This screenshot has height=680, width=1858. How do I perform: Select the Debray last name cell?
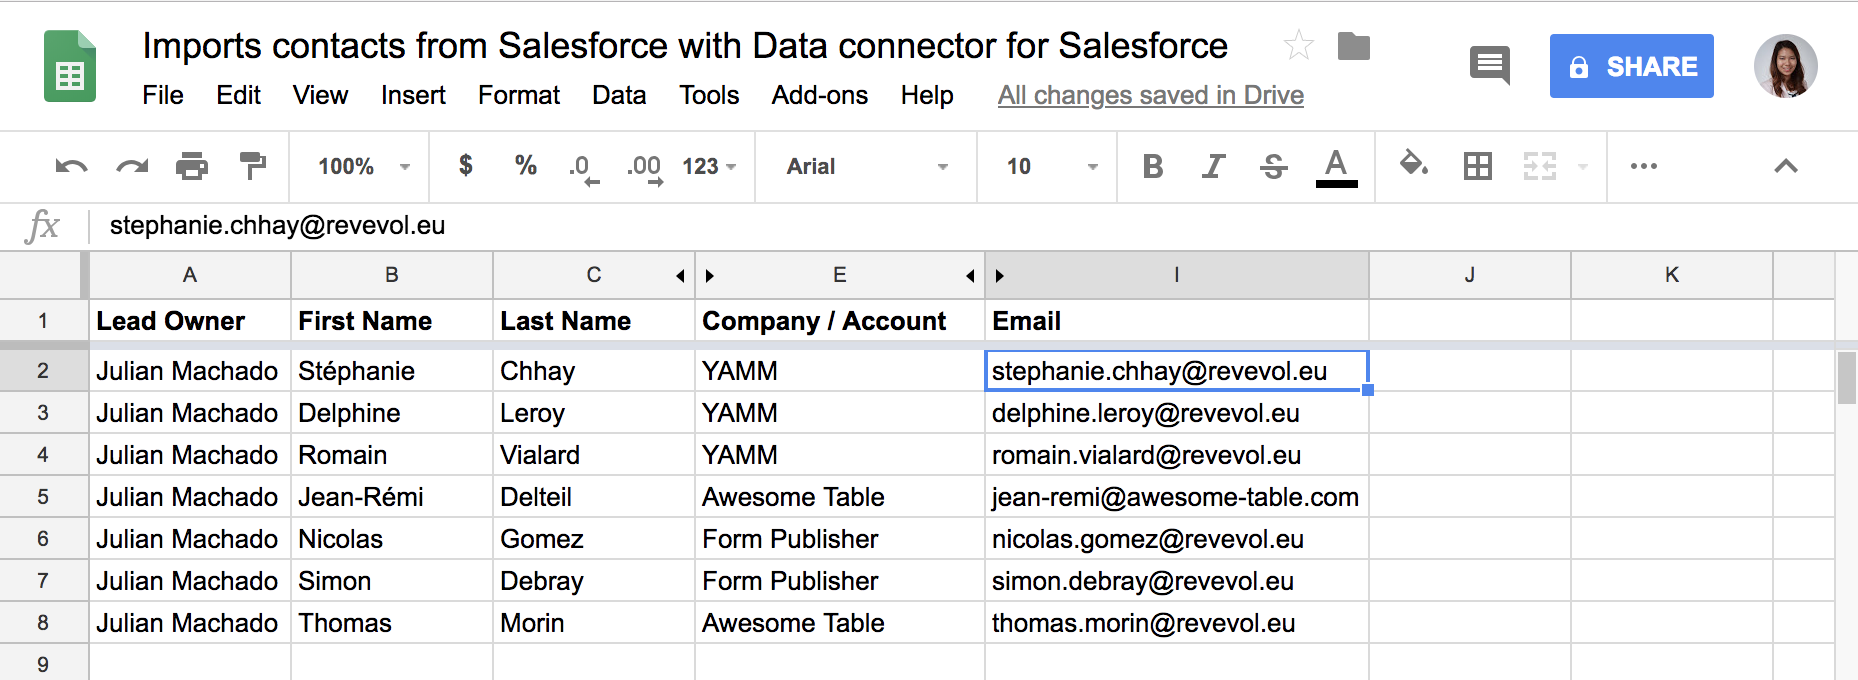[x=593, y=581]
